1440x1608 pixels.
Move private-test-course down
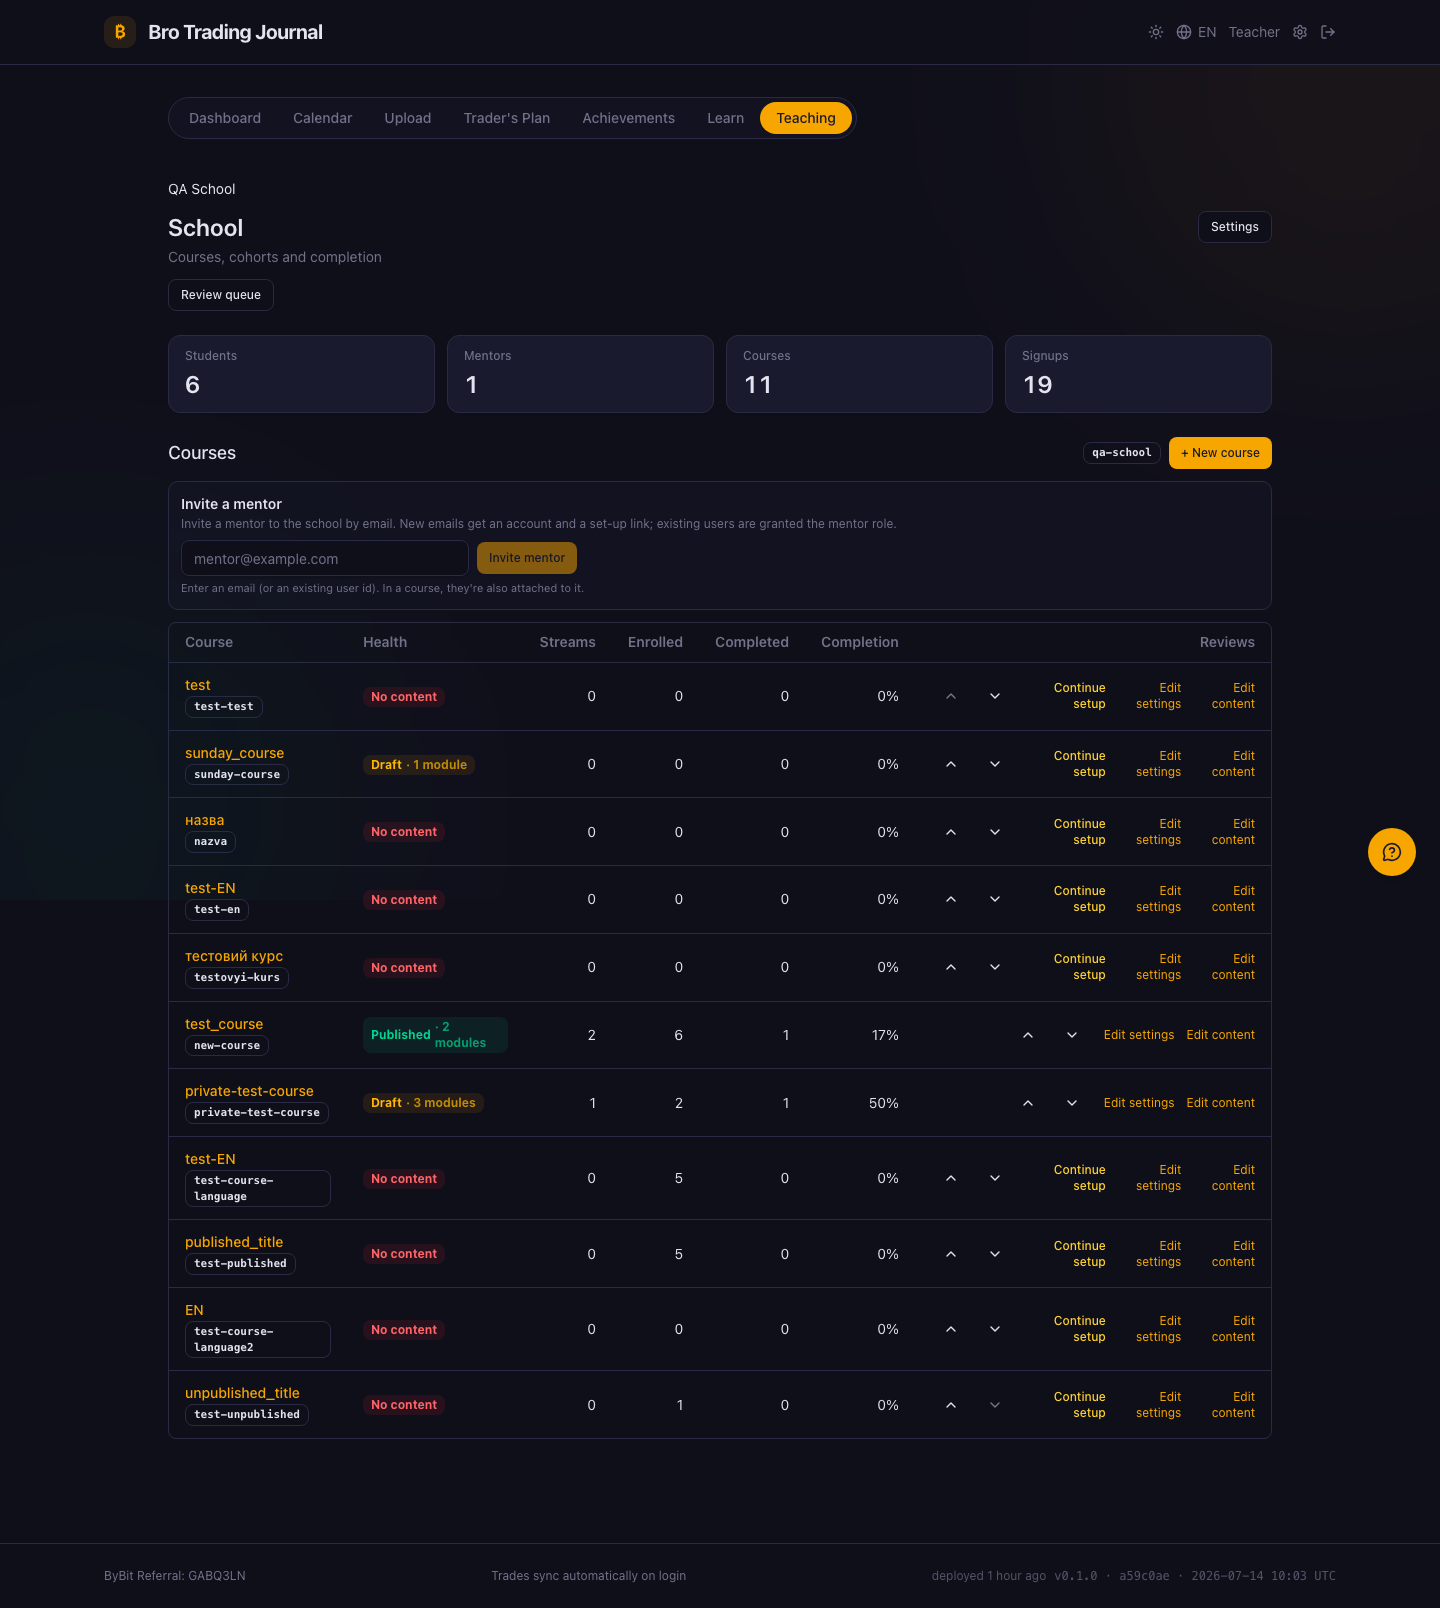[x=1072, y=1103]
